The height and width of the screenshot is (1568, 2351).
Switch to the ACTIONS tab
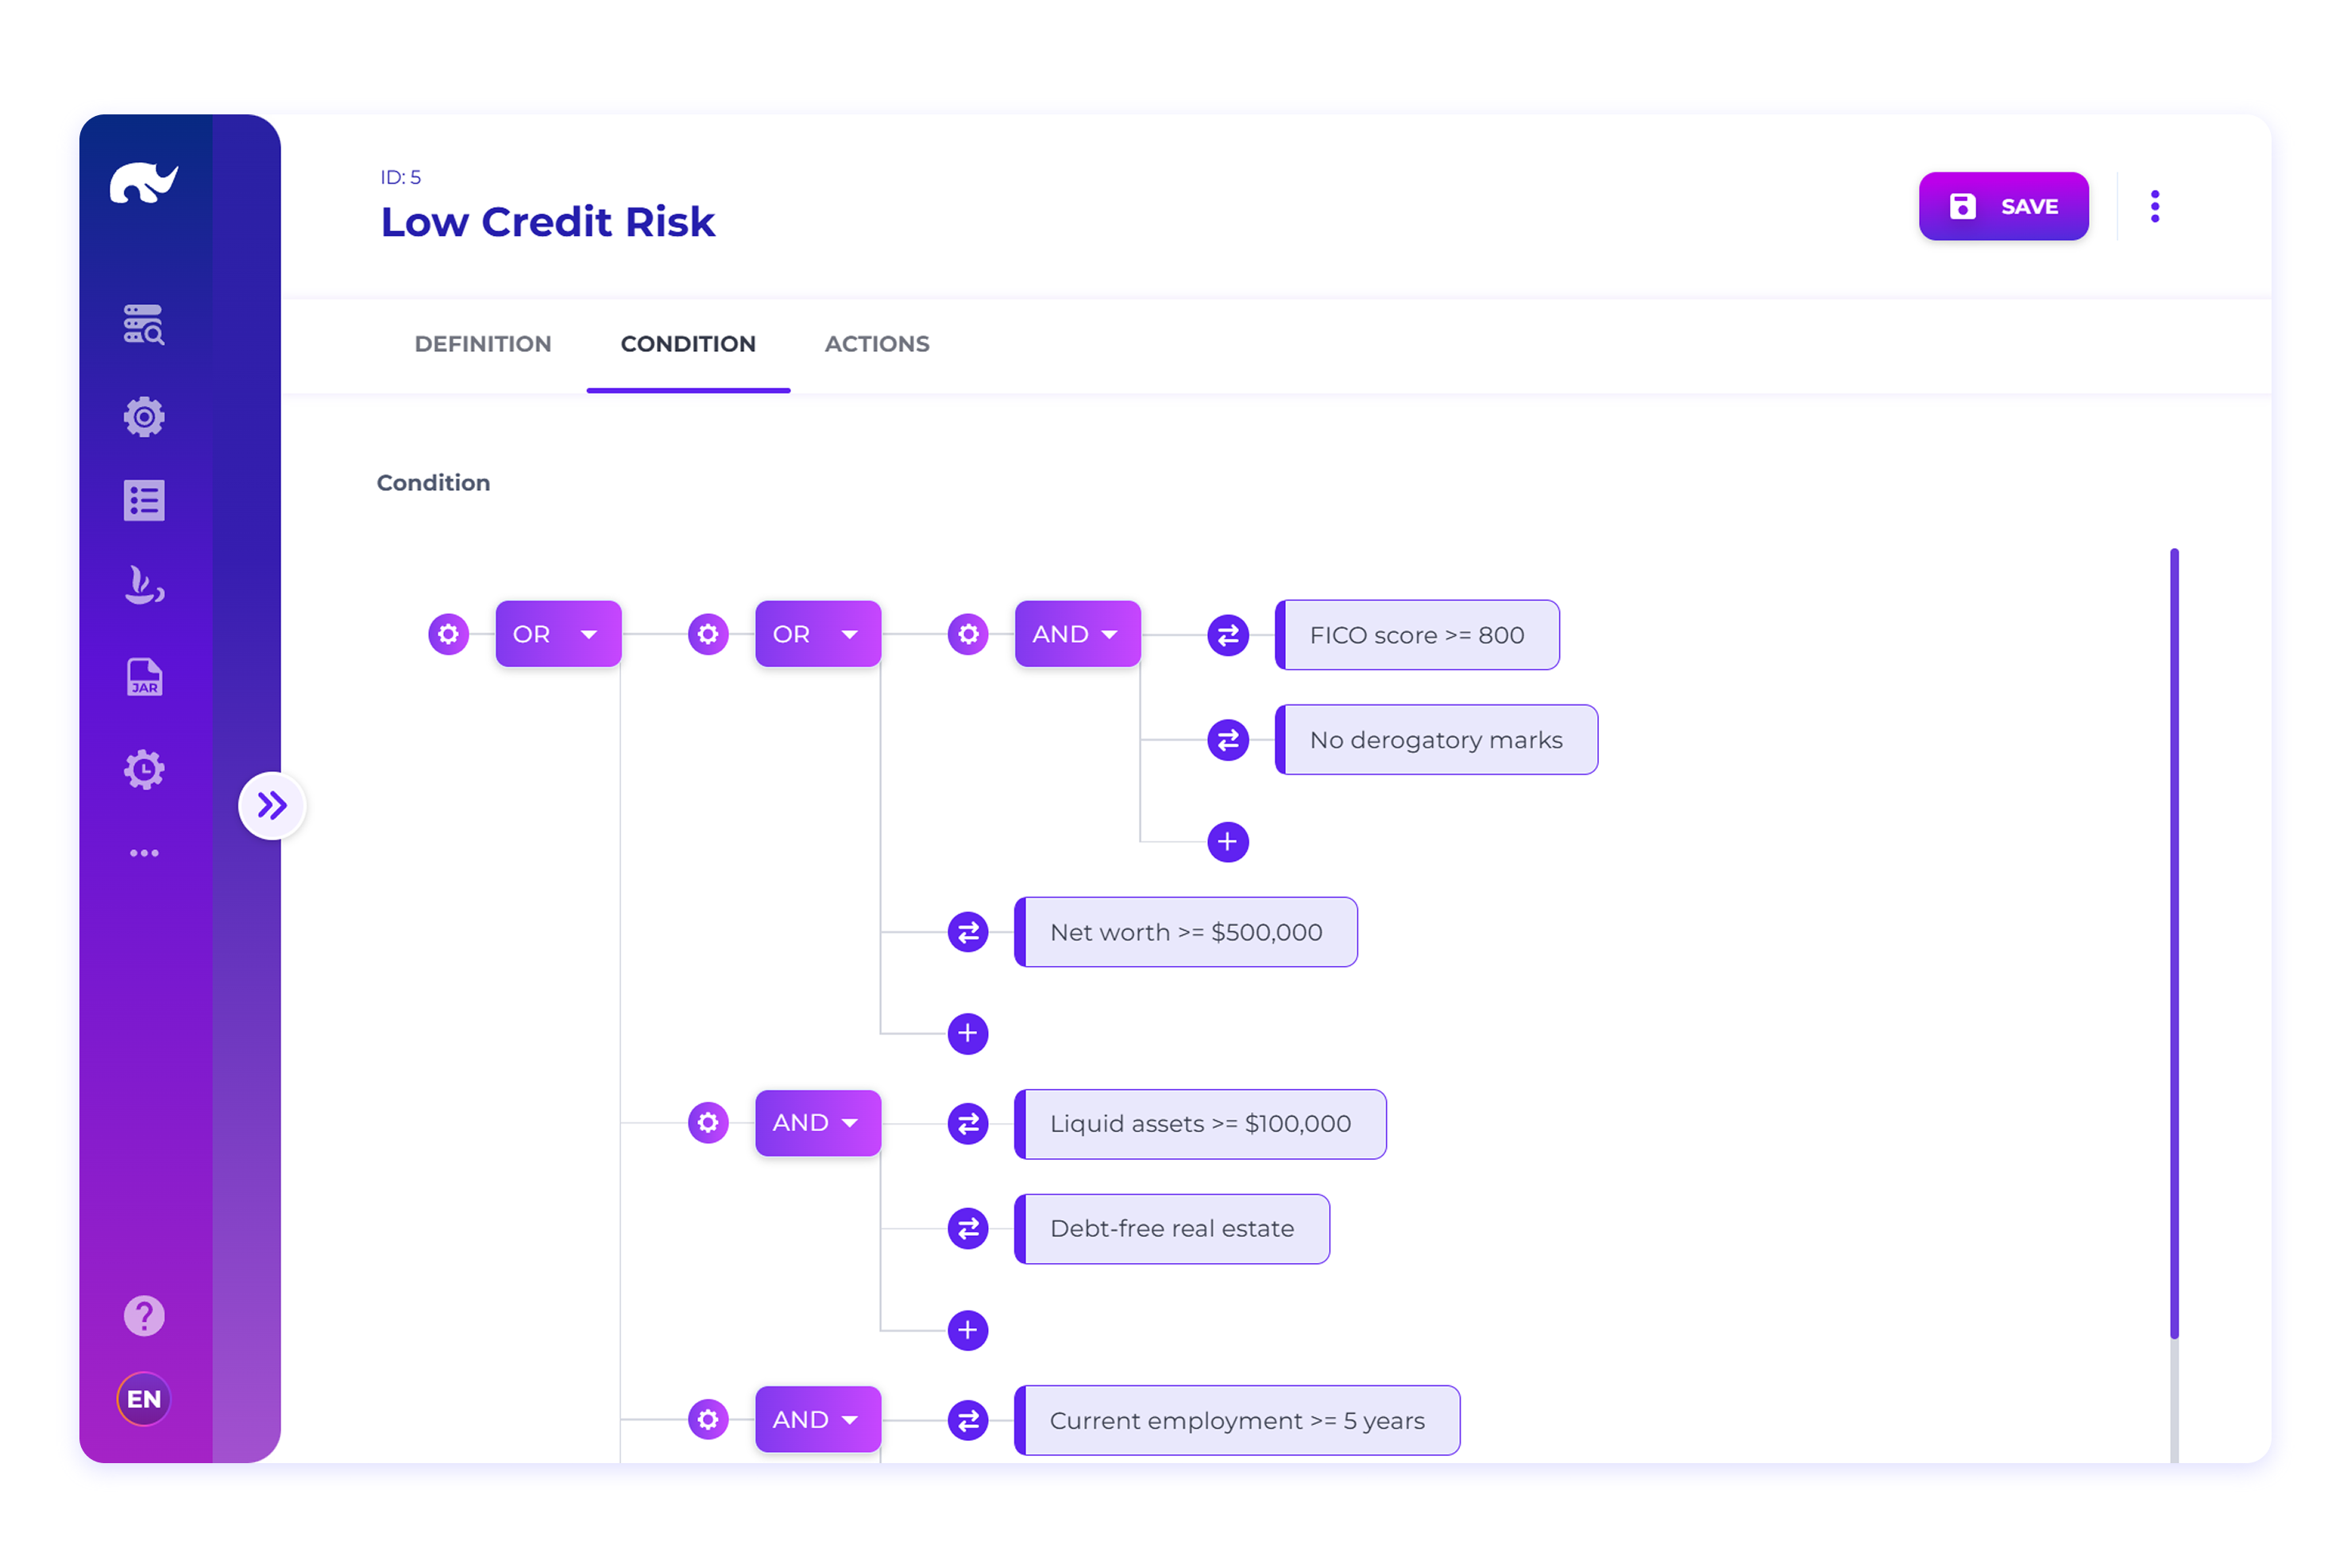tap(877, 344)
